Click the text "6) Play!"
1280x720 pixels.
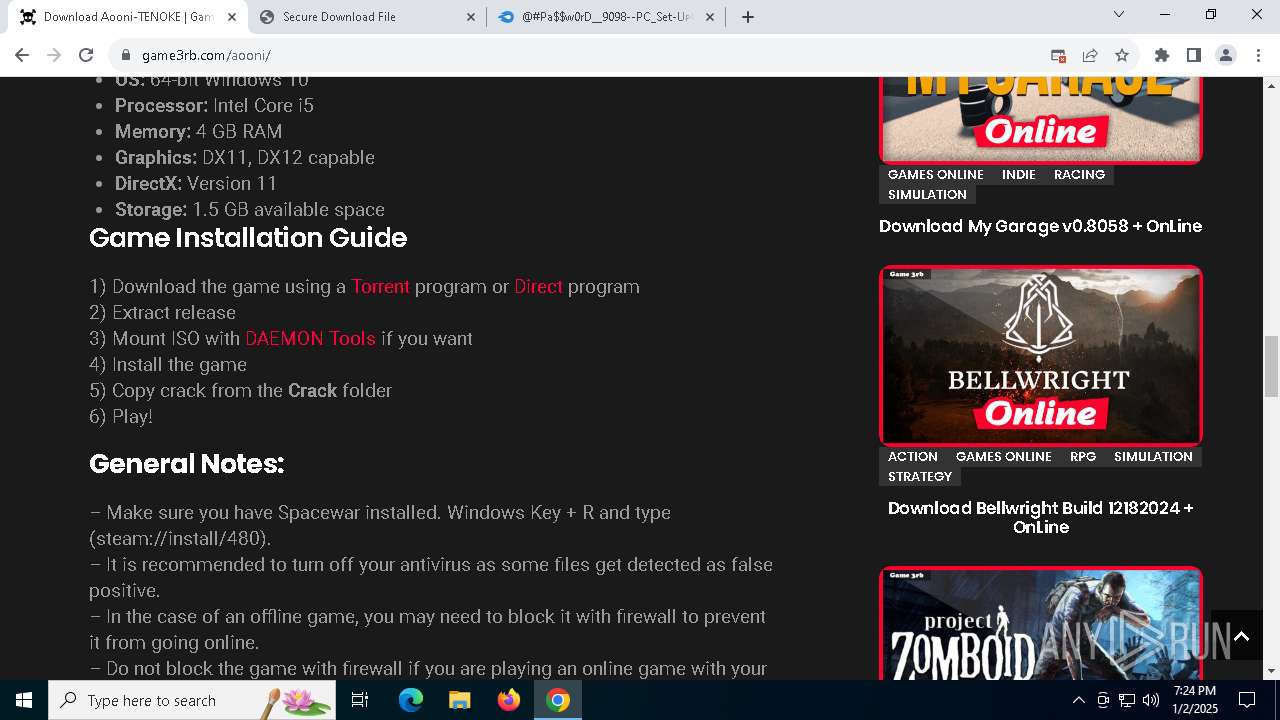[121, 416]
